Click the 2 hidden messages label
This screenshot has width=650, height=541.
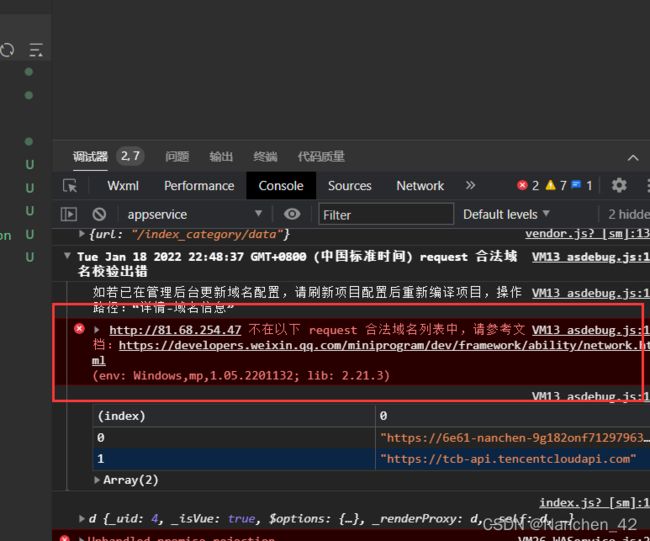point(628,214)
